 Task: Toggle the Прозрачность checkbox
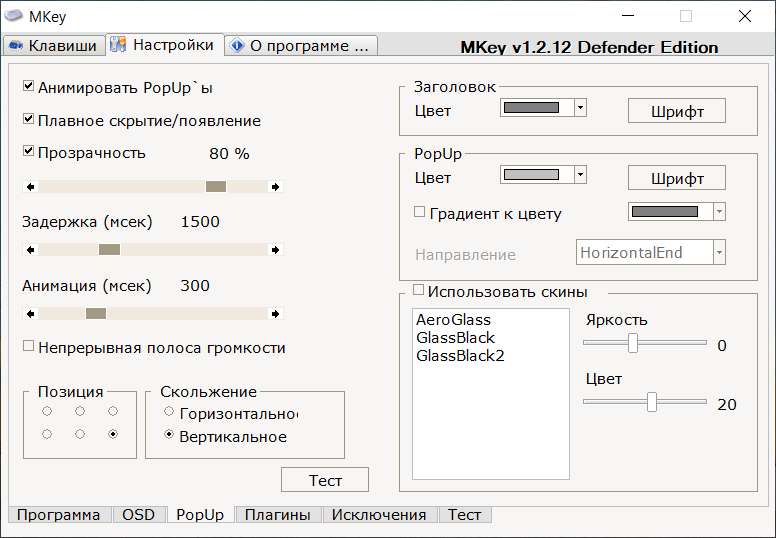coord(28,151)
